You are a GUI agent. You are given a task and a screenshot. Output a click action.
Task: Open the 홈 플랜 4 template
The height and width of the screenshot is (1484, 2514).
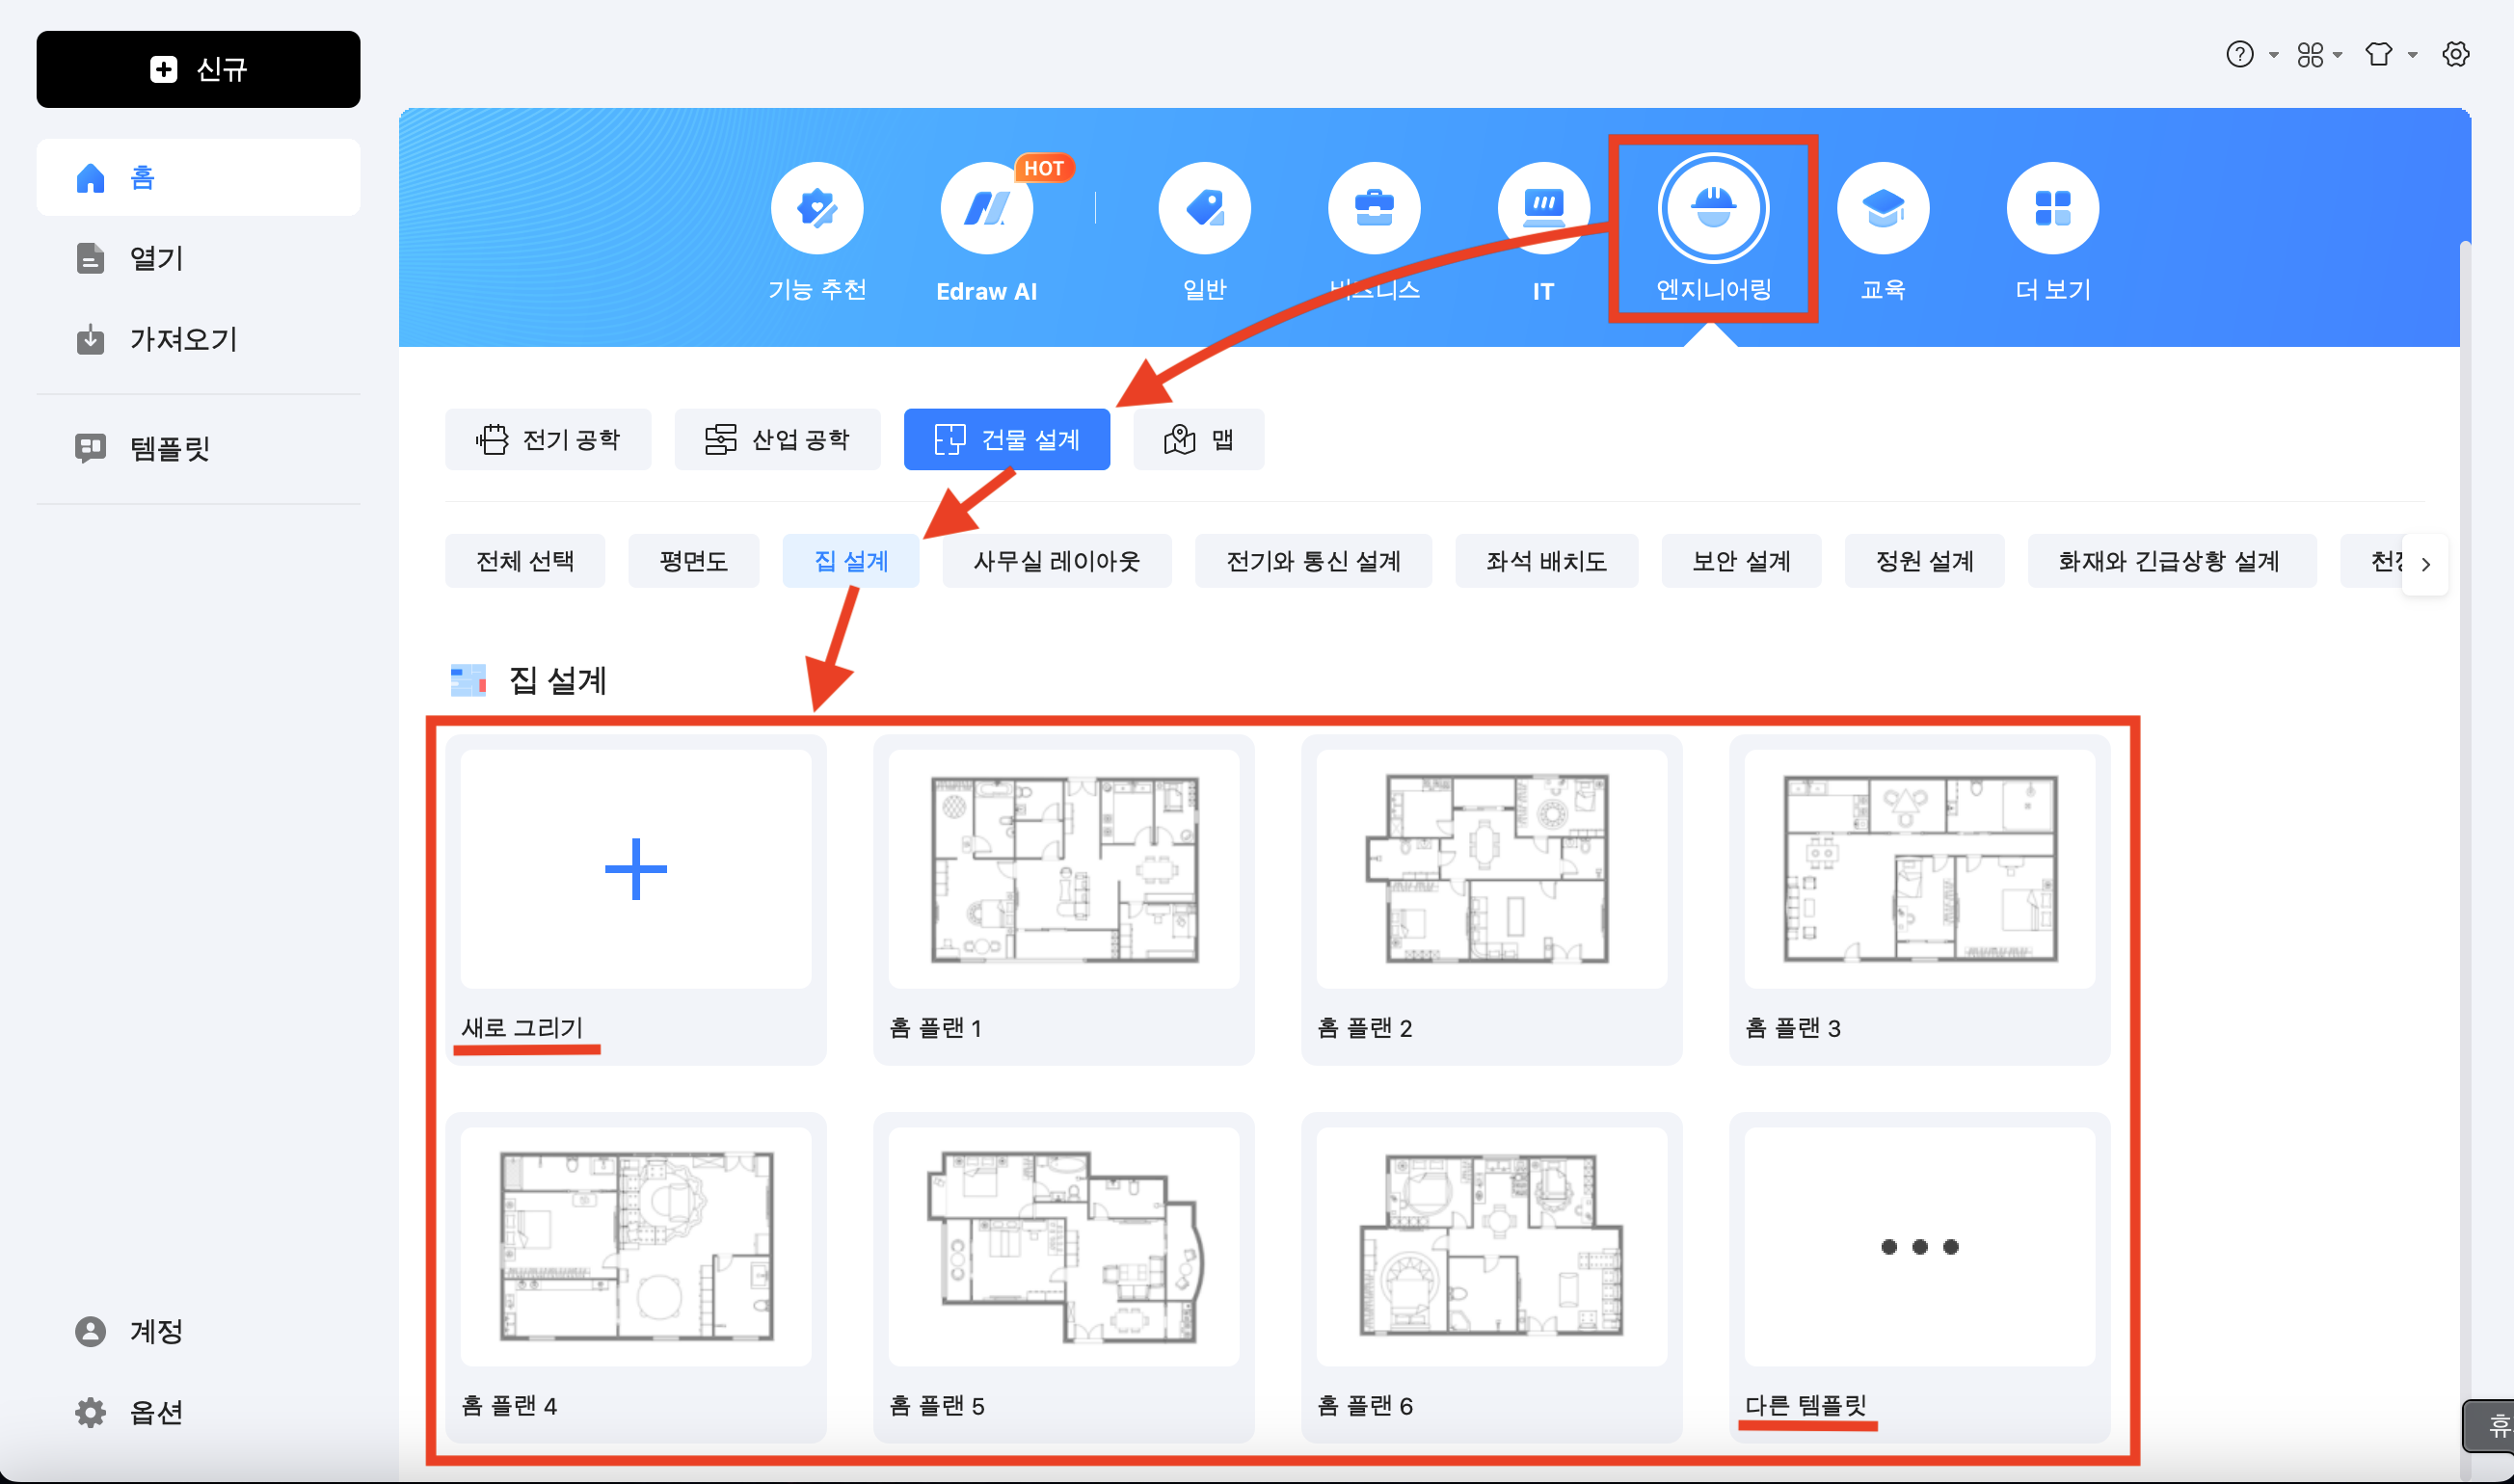coord(636,1277)
